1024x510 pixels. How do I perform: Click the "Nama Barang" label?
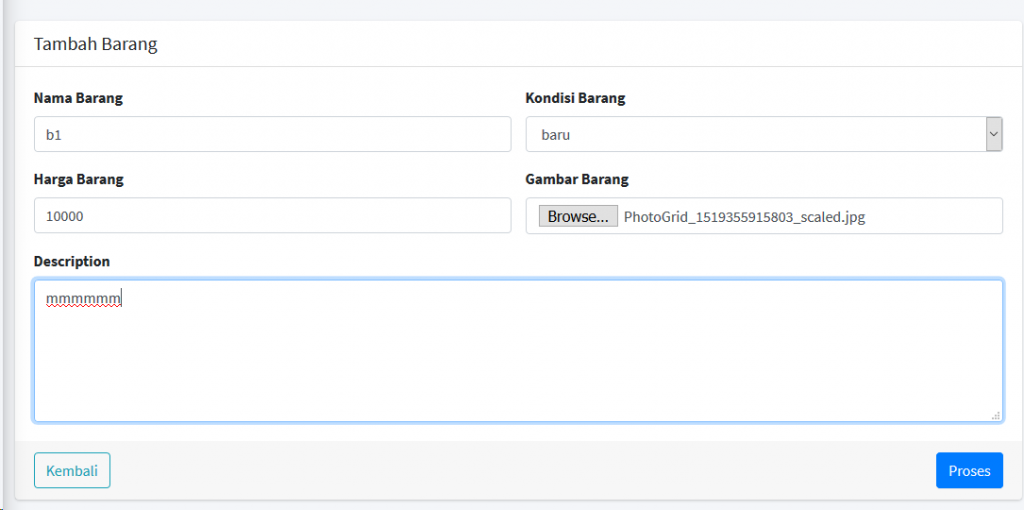click(x=79, y=98)
